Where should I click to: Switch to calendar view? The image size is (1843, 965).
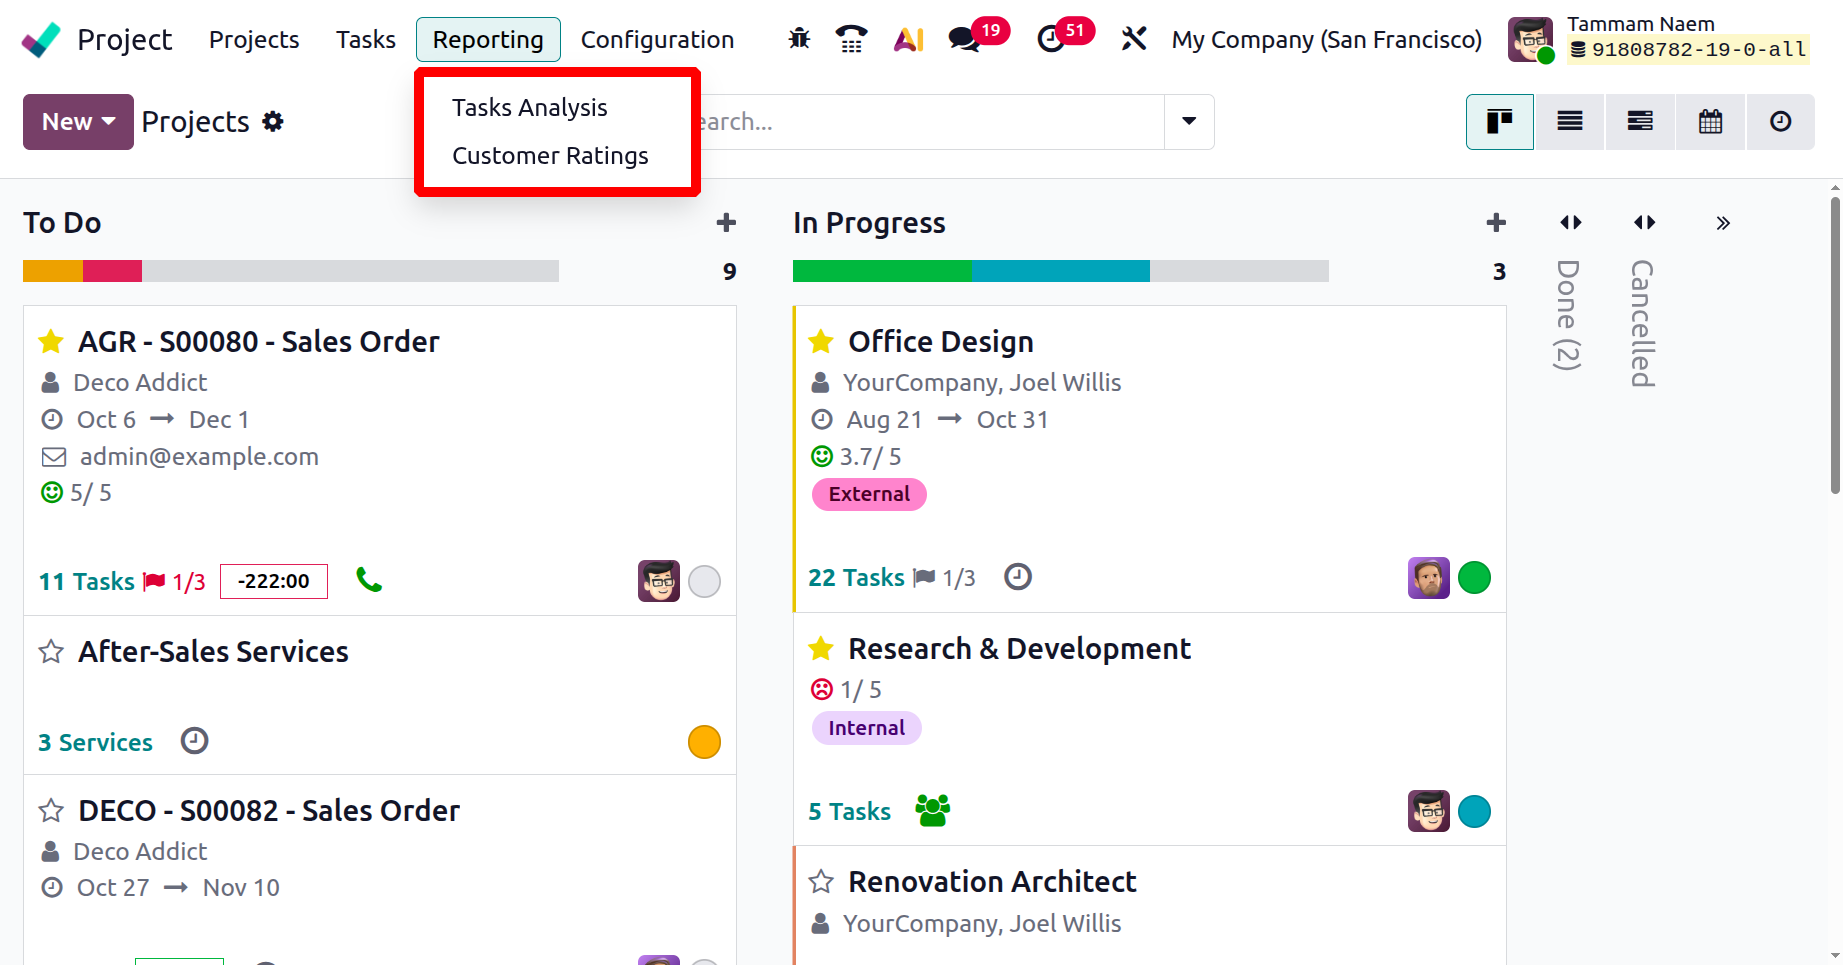1710,122
